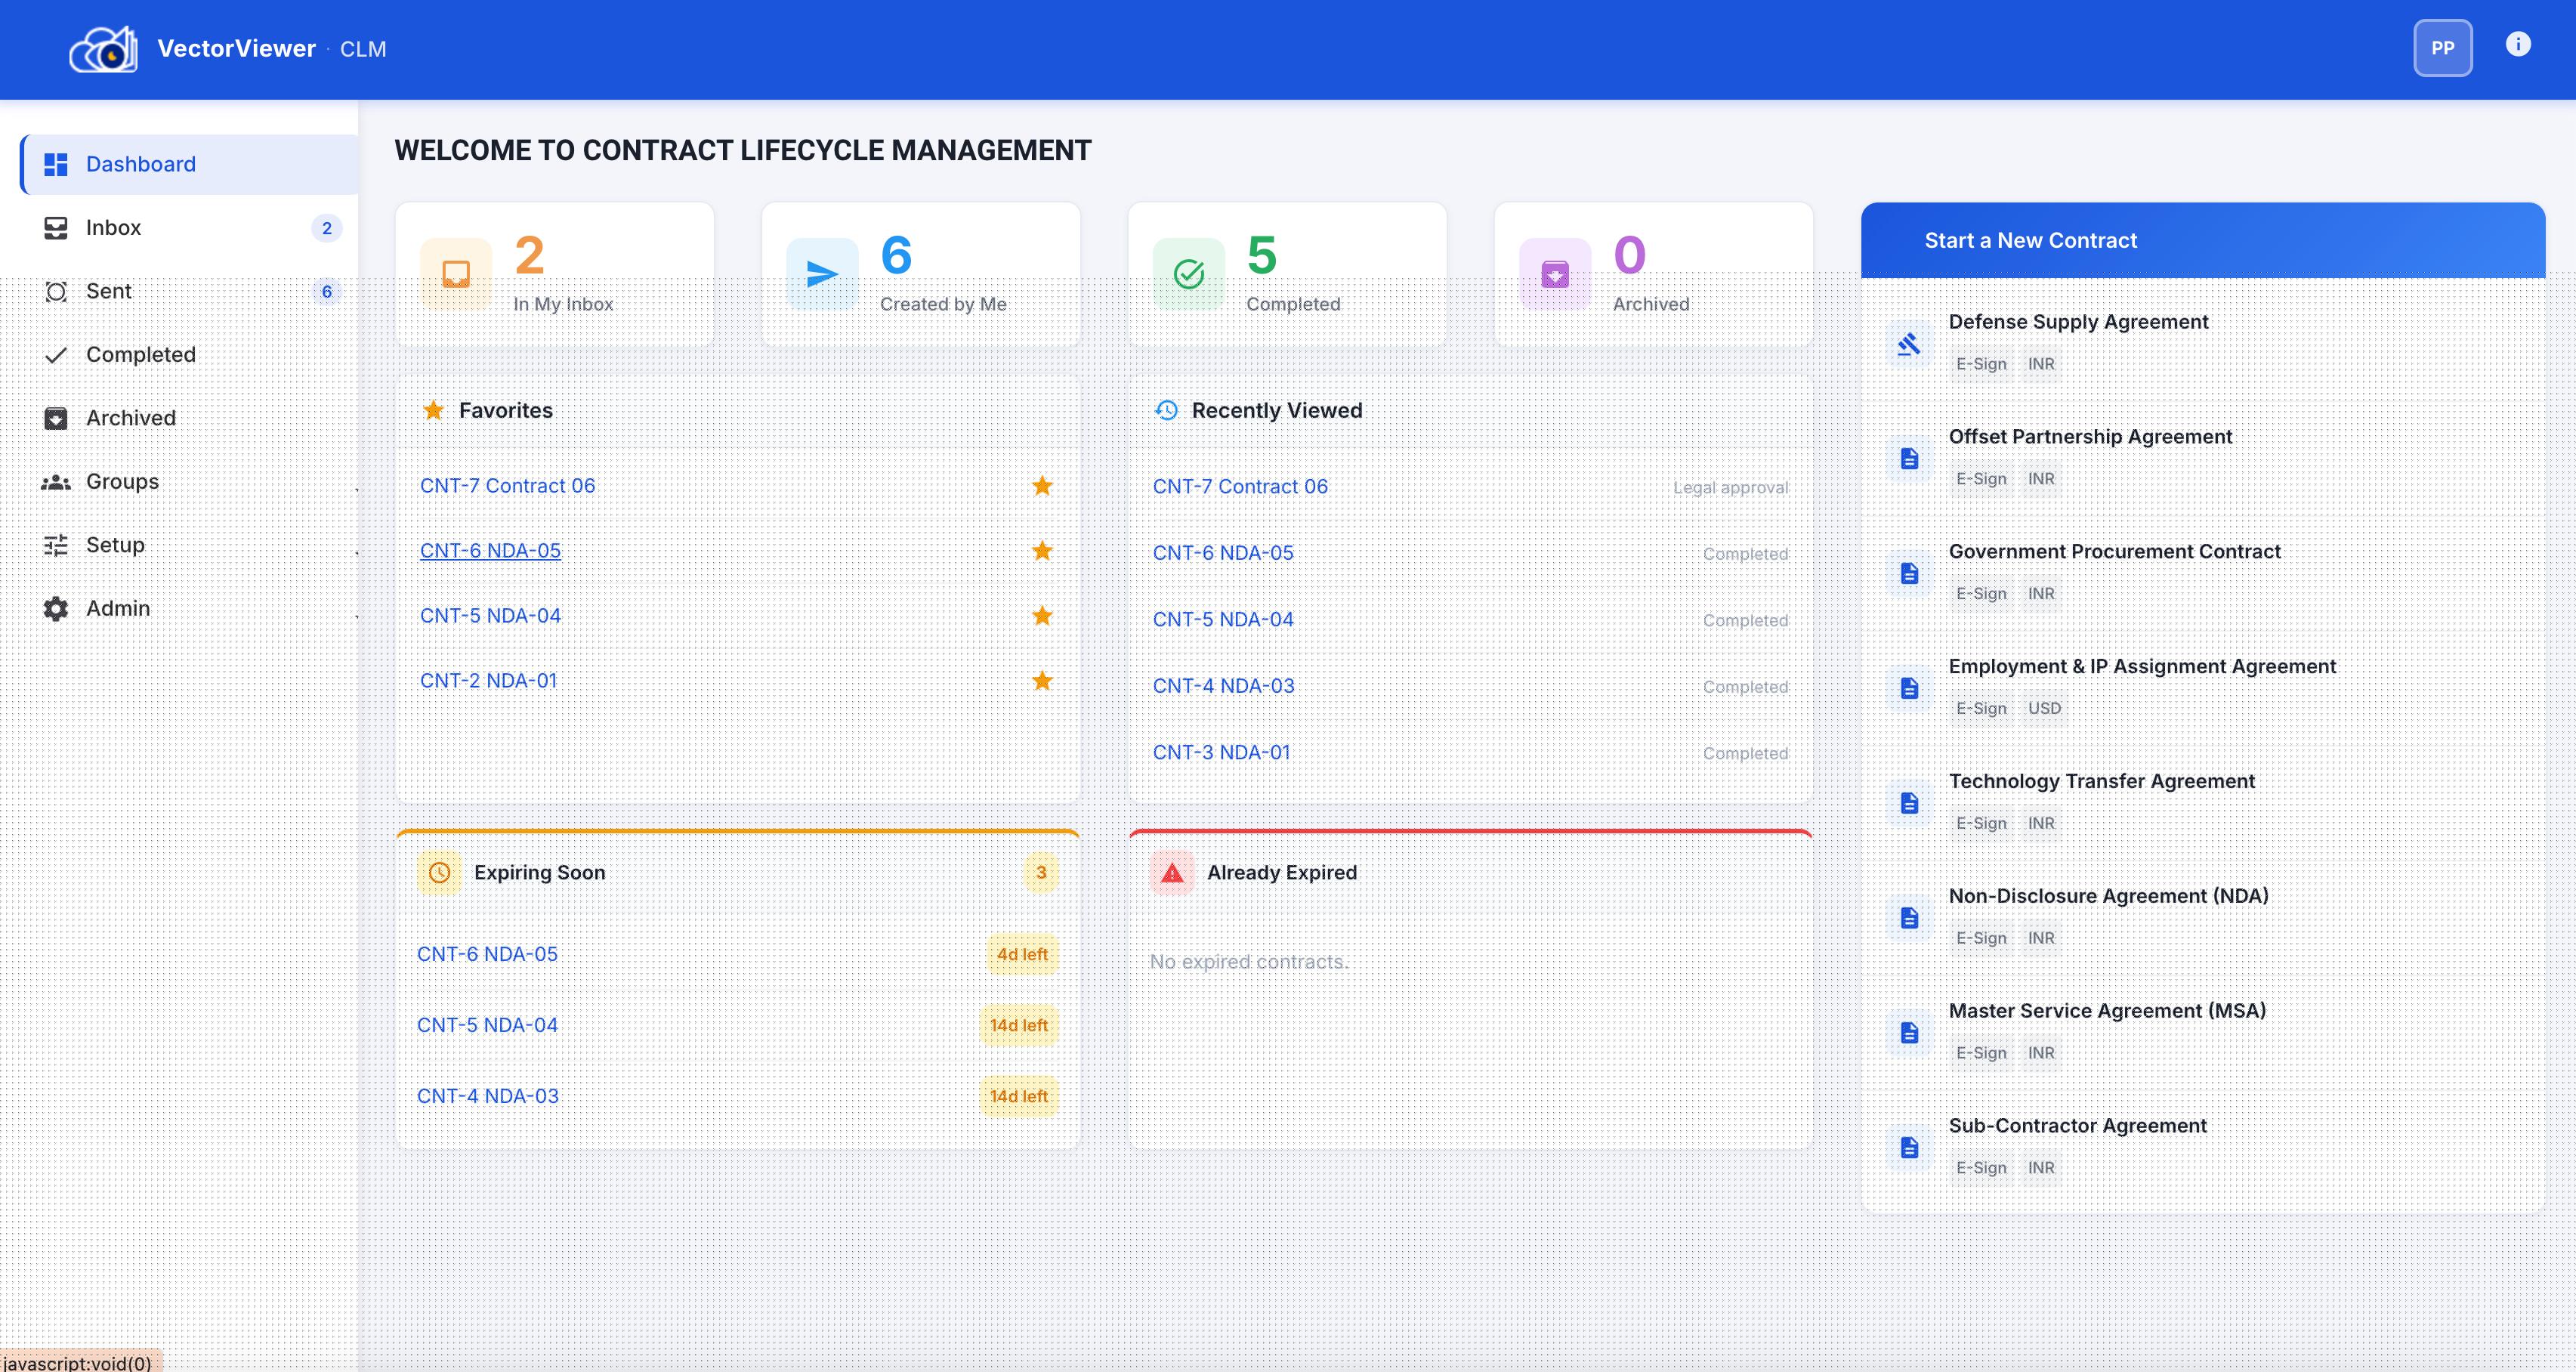The image size is (2576, 1372).
Task: Unfavorite CNT-5 NDA-04 star
Action: 1042,616
